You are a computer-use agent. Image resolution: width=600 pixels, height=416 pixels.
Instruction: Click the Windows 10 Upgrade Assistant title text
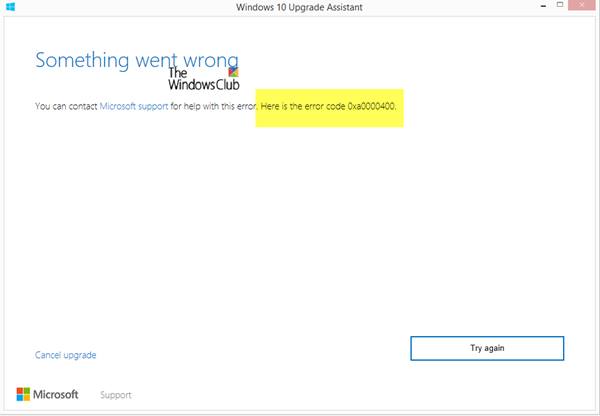[x=299, y=7]
